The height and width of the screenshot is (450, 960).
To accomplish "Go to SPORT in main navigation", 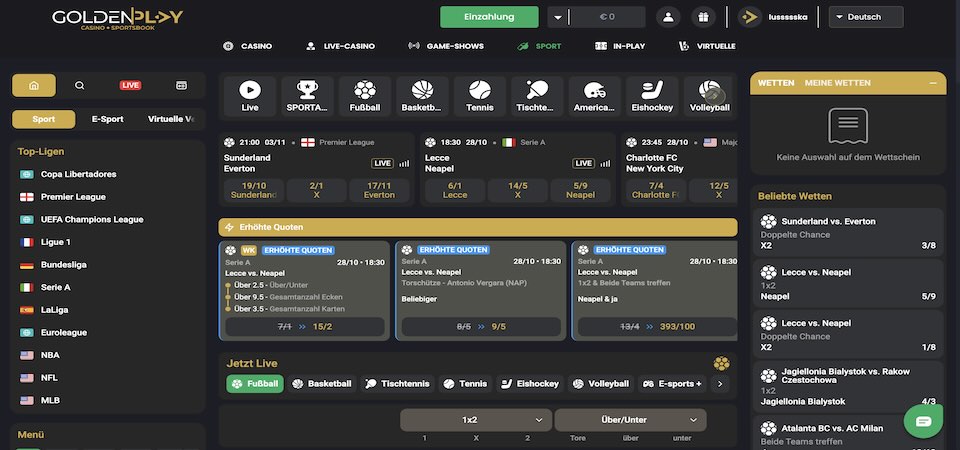I will [x=539, y=46].
